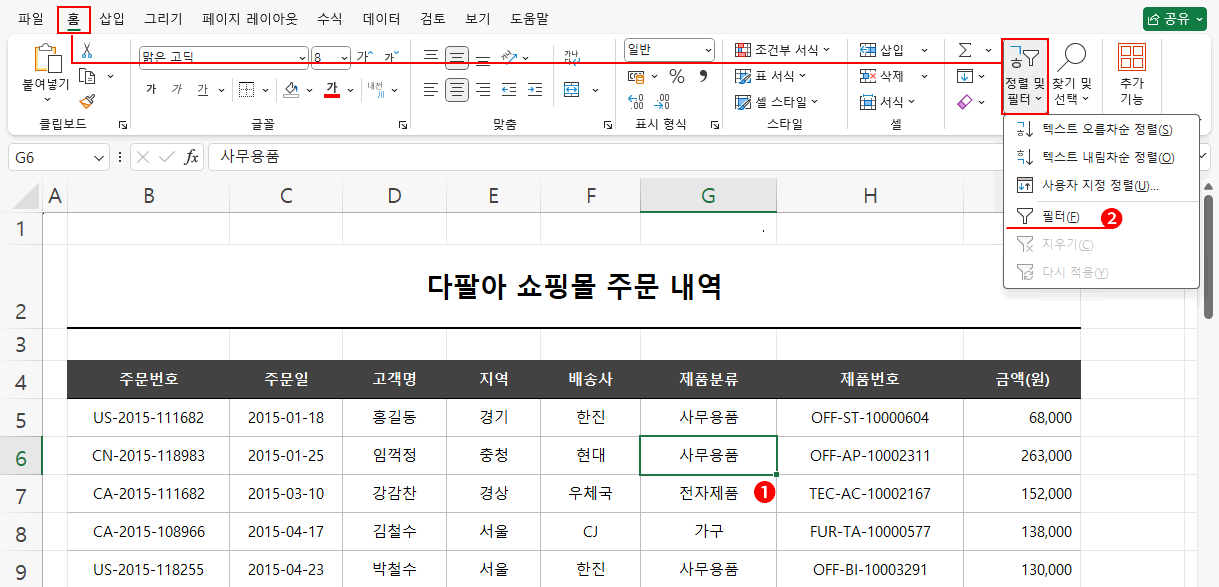Toggle italic 가 formatting
The image size is (1219, 587).
point(177,89)
